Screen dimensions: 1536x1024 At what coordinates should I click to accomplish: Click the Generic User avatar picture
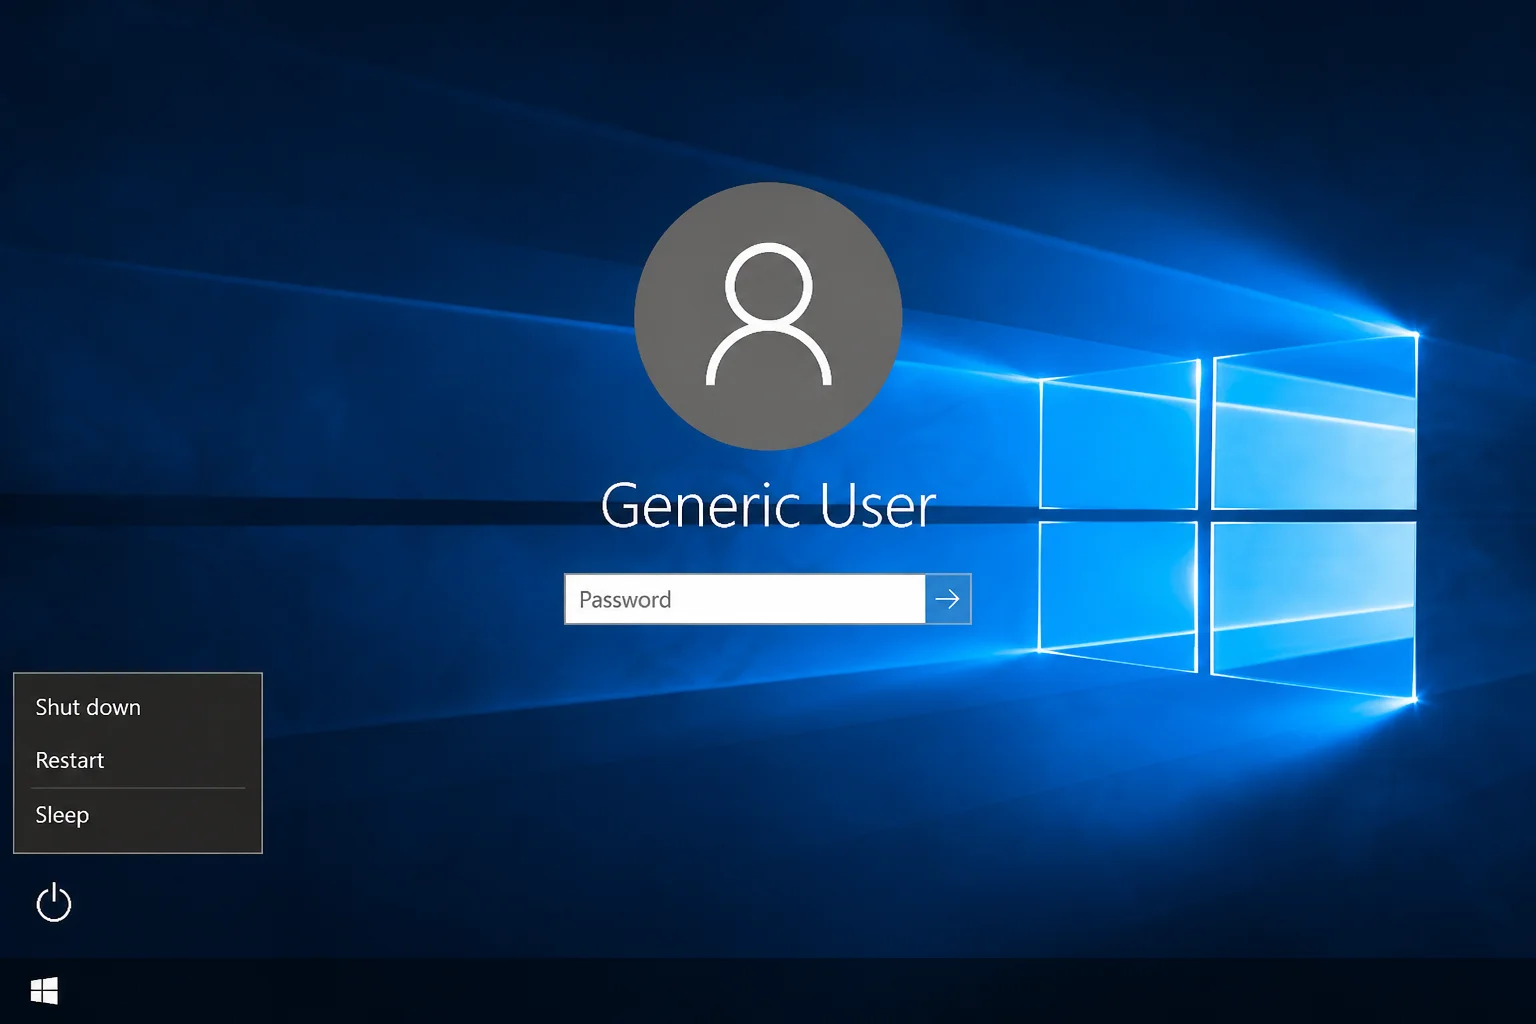(768, 316)
